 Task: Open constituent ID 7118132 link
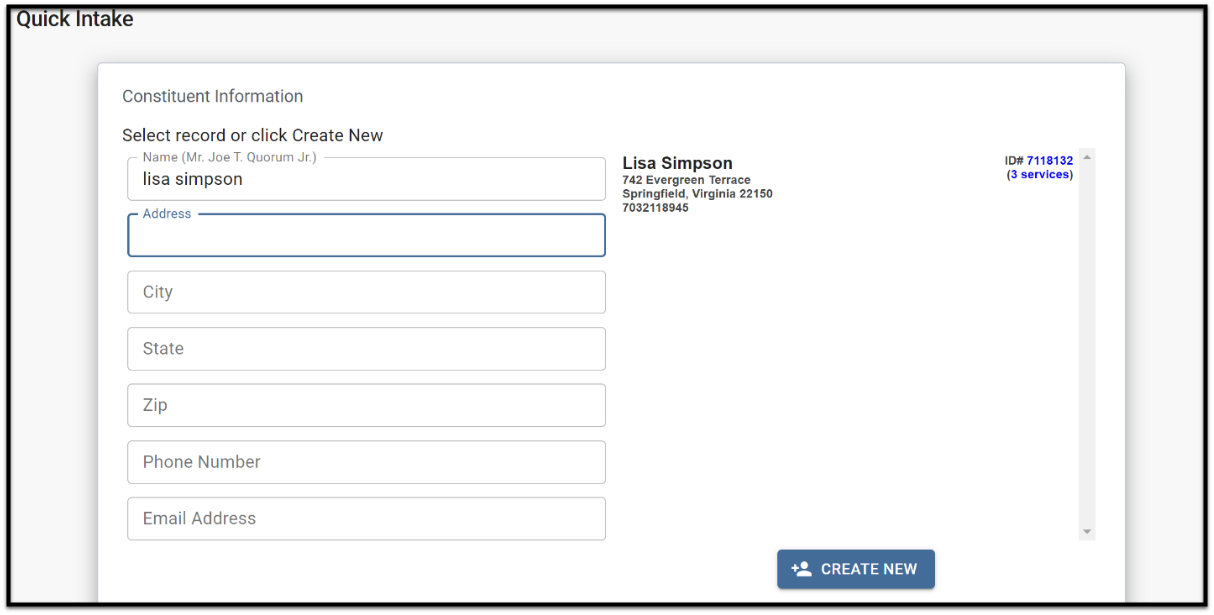point(1049,160)
